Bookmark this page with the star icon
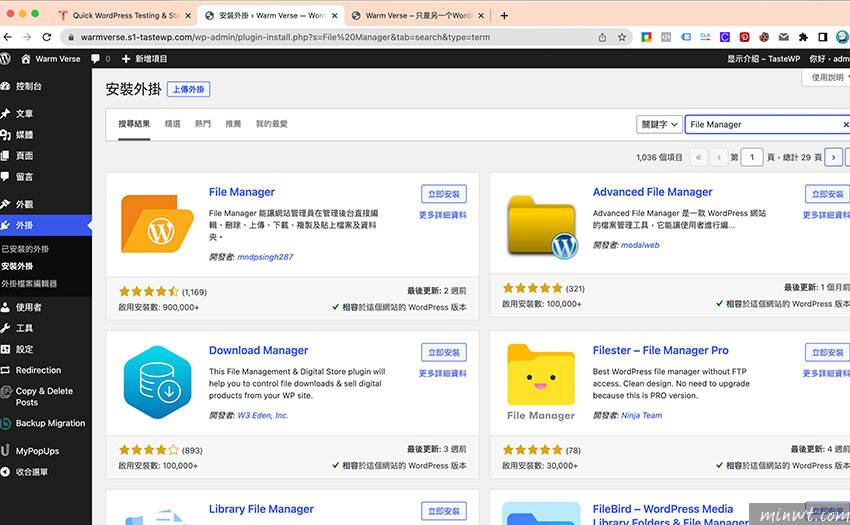Image resolution: width=850 pixels, height=525 pixels. click(x=621, y=37)
